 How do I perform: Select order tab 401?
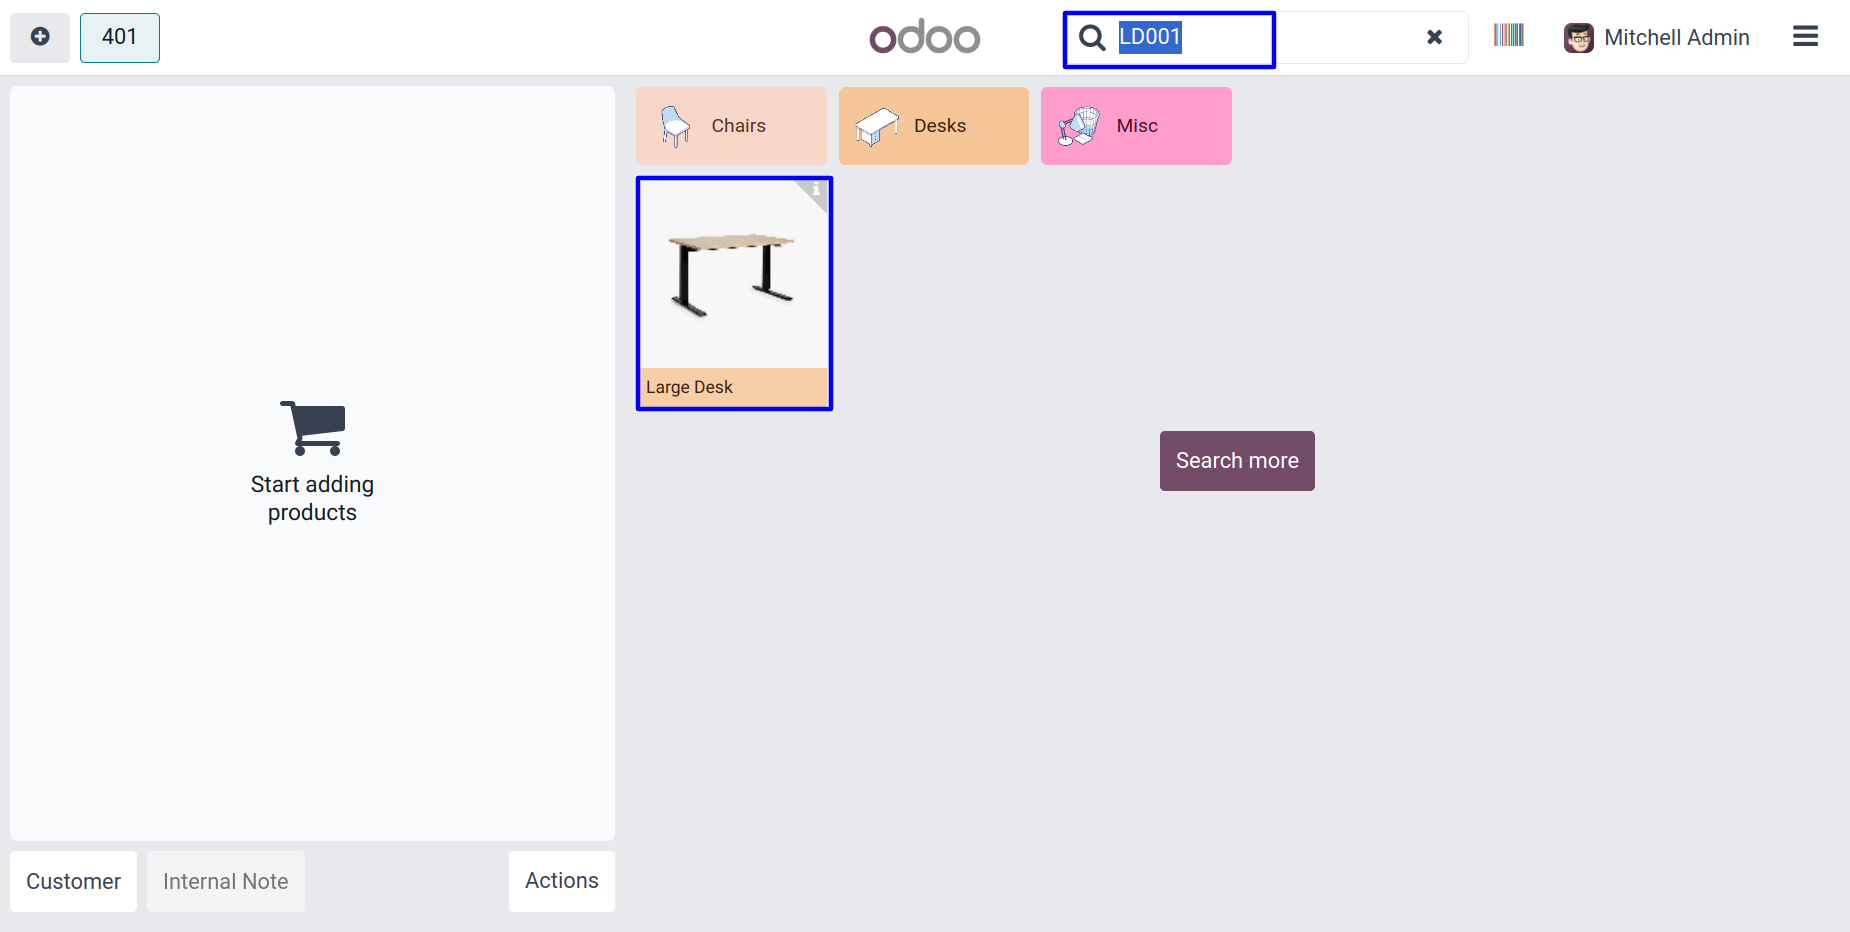coord(119,37)
